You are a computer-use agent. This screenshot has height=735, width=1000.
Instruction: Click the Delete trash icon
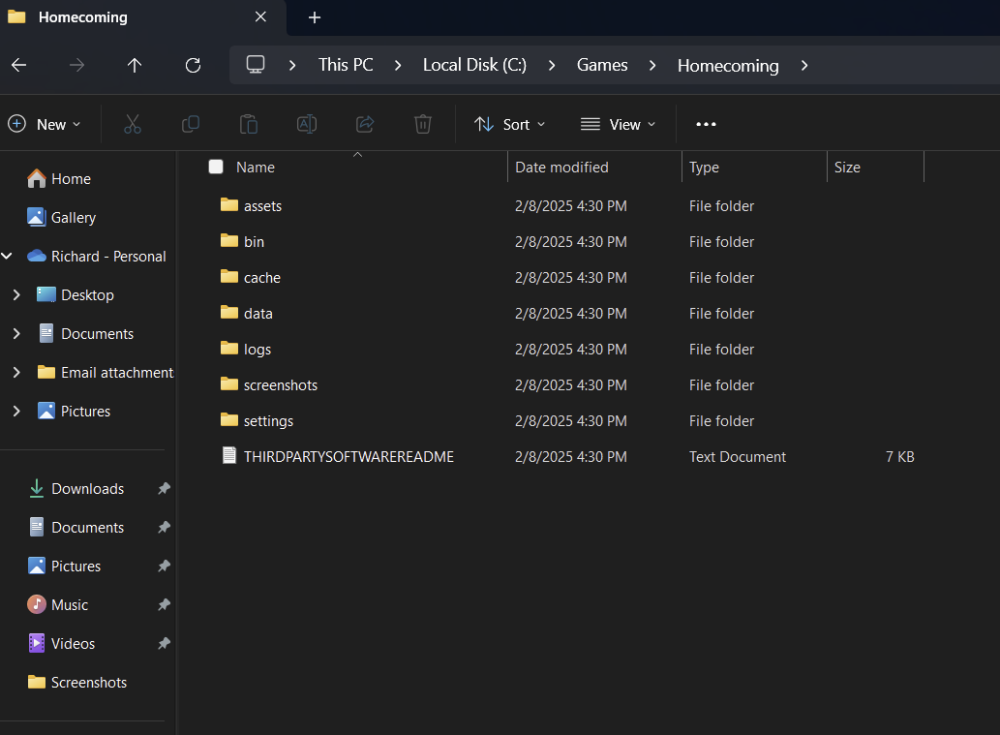click(x=422, y=123)
